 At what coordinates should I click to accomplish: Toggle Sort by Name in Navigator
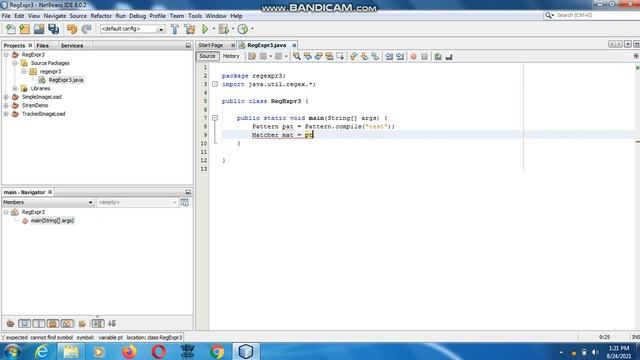[x=98, y=324]
